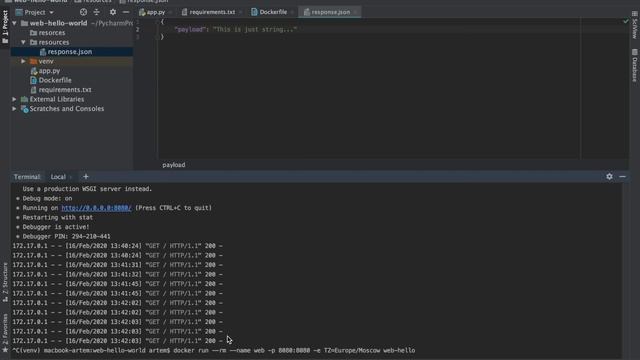This screenshot has height=360, width=640.
Task: Open the SciView side panel
Action: pyautogui.click(x=635, y=24)
